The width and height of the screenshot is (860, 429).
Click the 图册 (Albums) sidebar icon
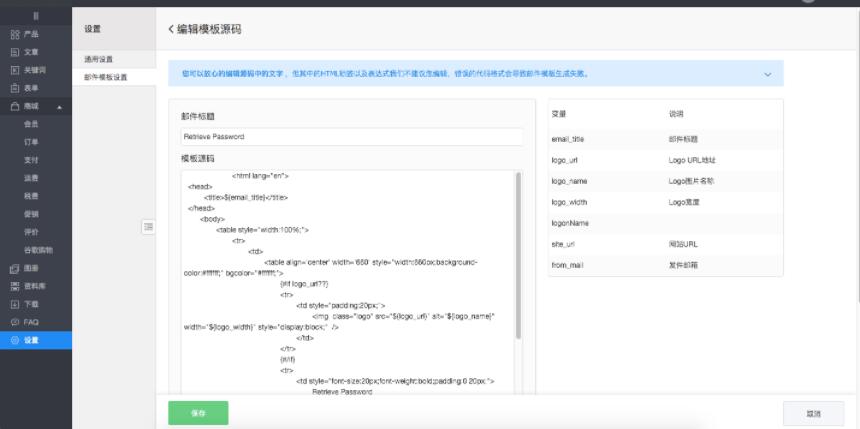(14, 268)
